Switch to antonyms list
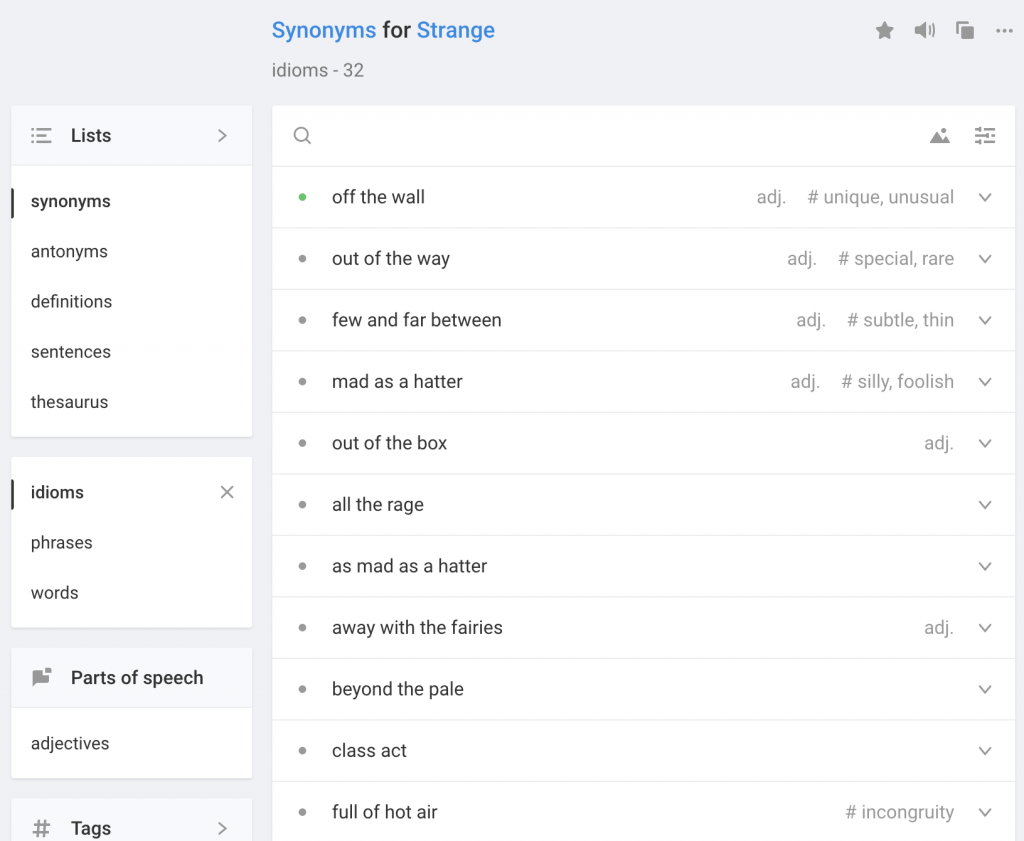The height and width of the screenshot is (841, 1024). tap(69, 252)
